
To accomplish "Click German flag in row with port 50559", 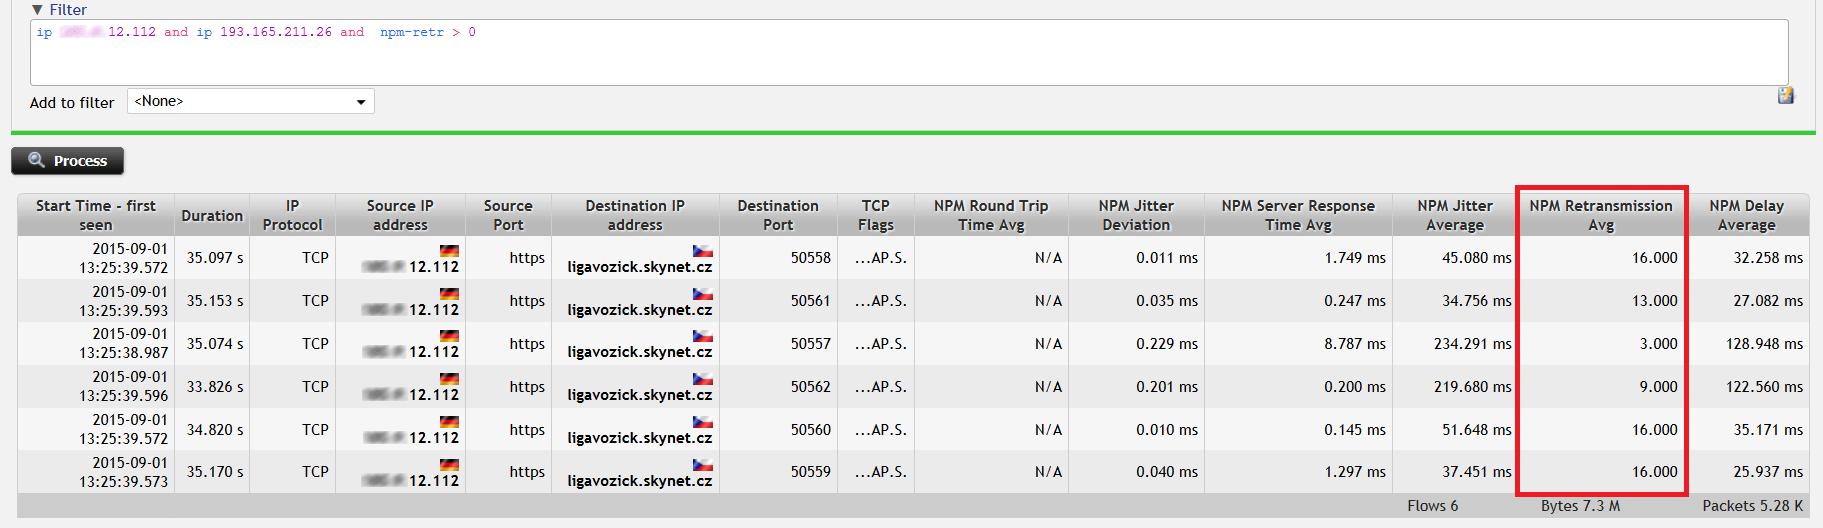I will coord(449,464).
